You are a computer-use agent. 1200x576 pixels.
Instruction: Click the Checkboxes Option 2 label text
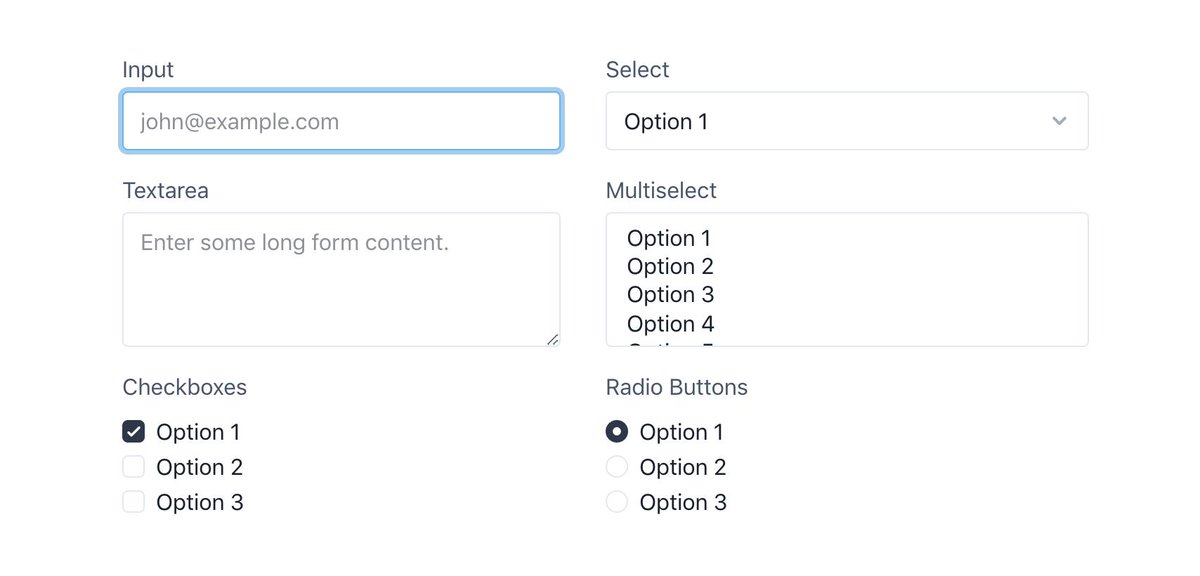[x=199, y=467]
